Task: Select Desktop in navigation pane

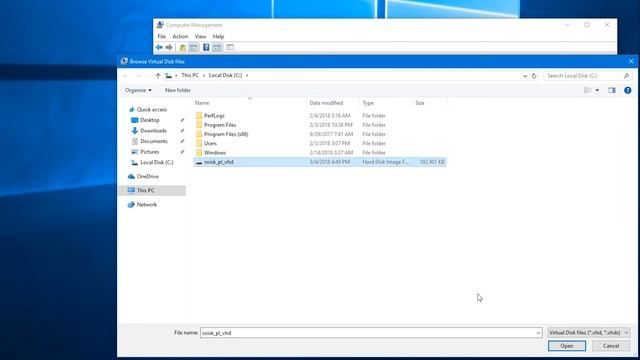Action: tap(146, 120)
